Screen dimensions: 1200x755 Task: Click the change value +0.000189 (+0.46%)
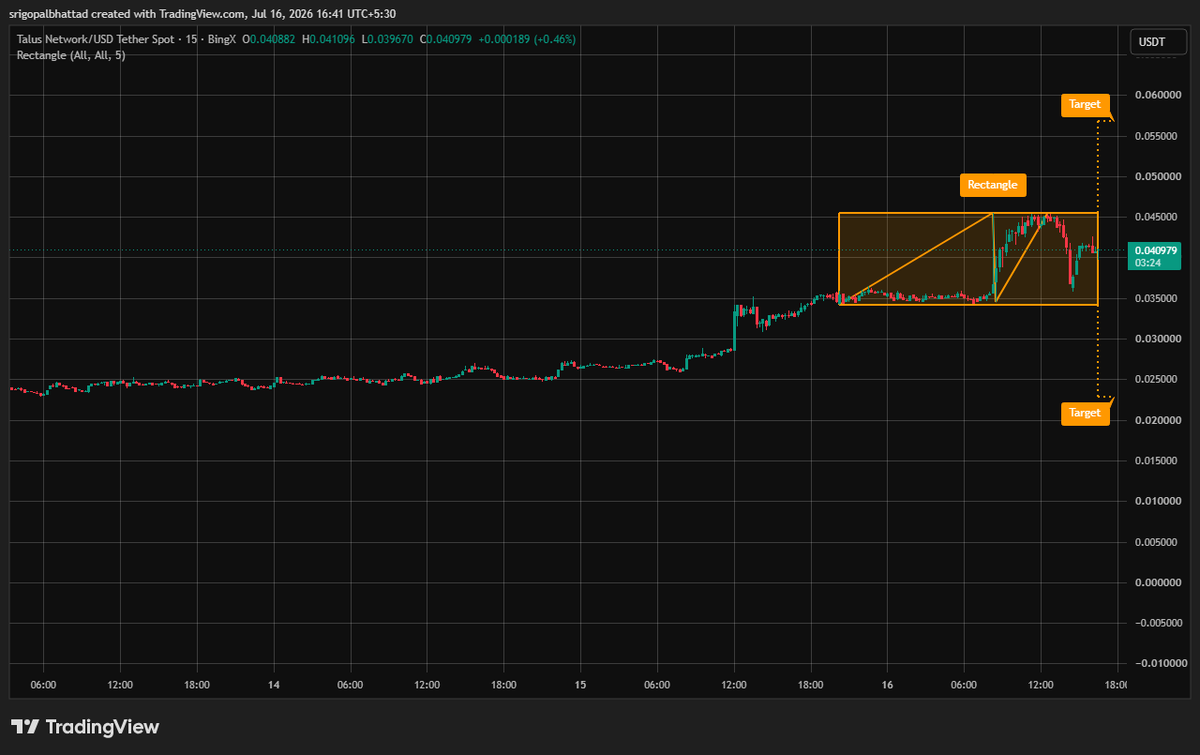coord(526,39)
